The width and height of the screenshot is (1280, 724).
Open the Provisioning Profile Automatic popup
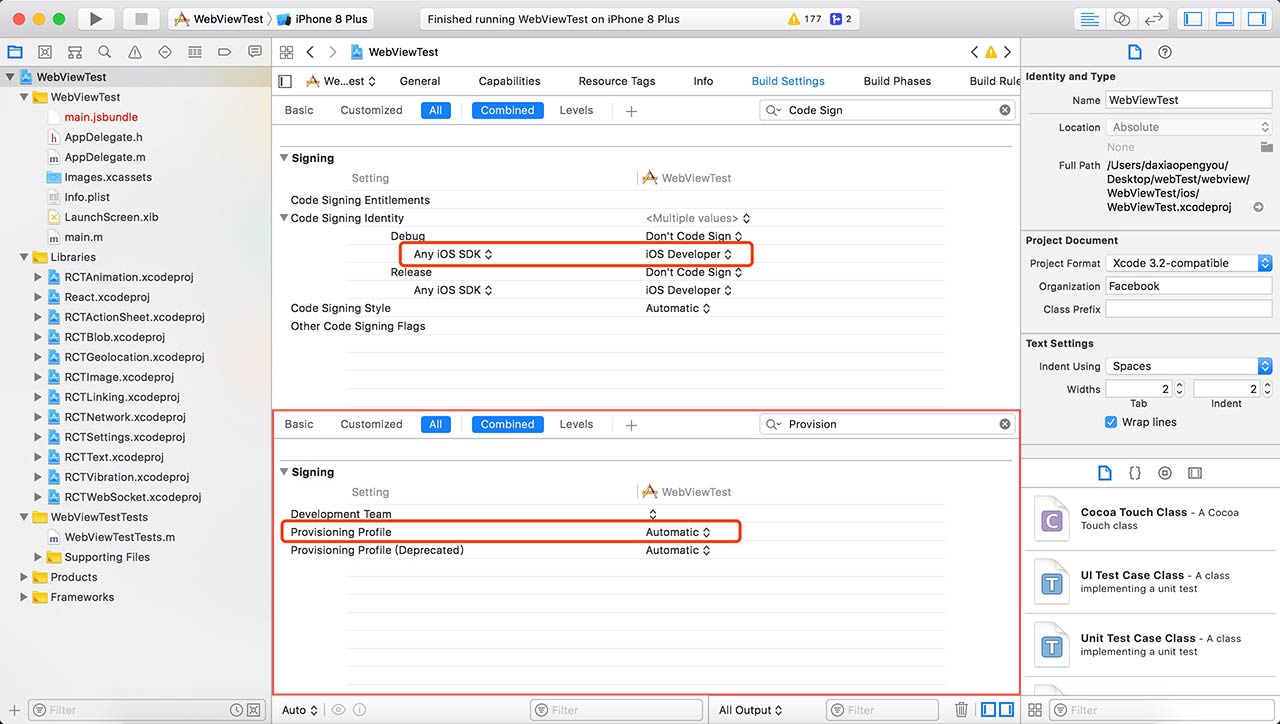coord(678,532)
